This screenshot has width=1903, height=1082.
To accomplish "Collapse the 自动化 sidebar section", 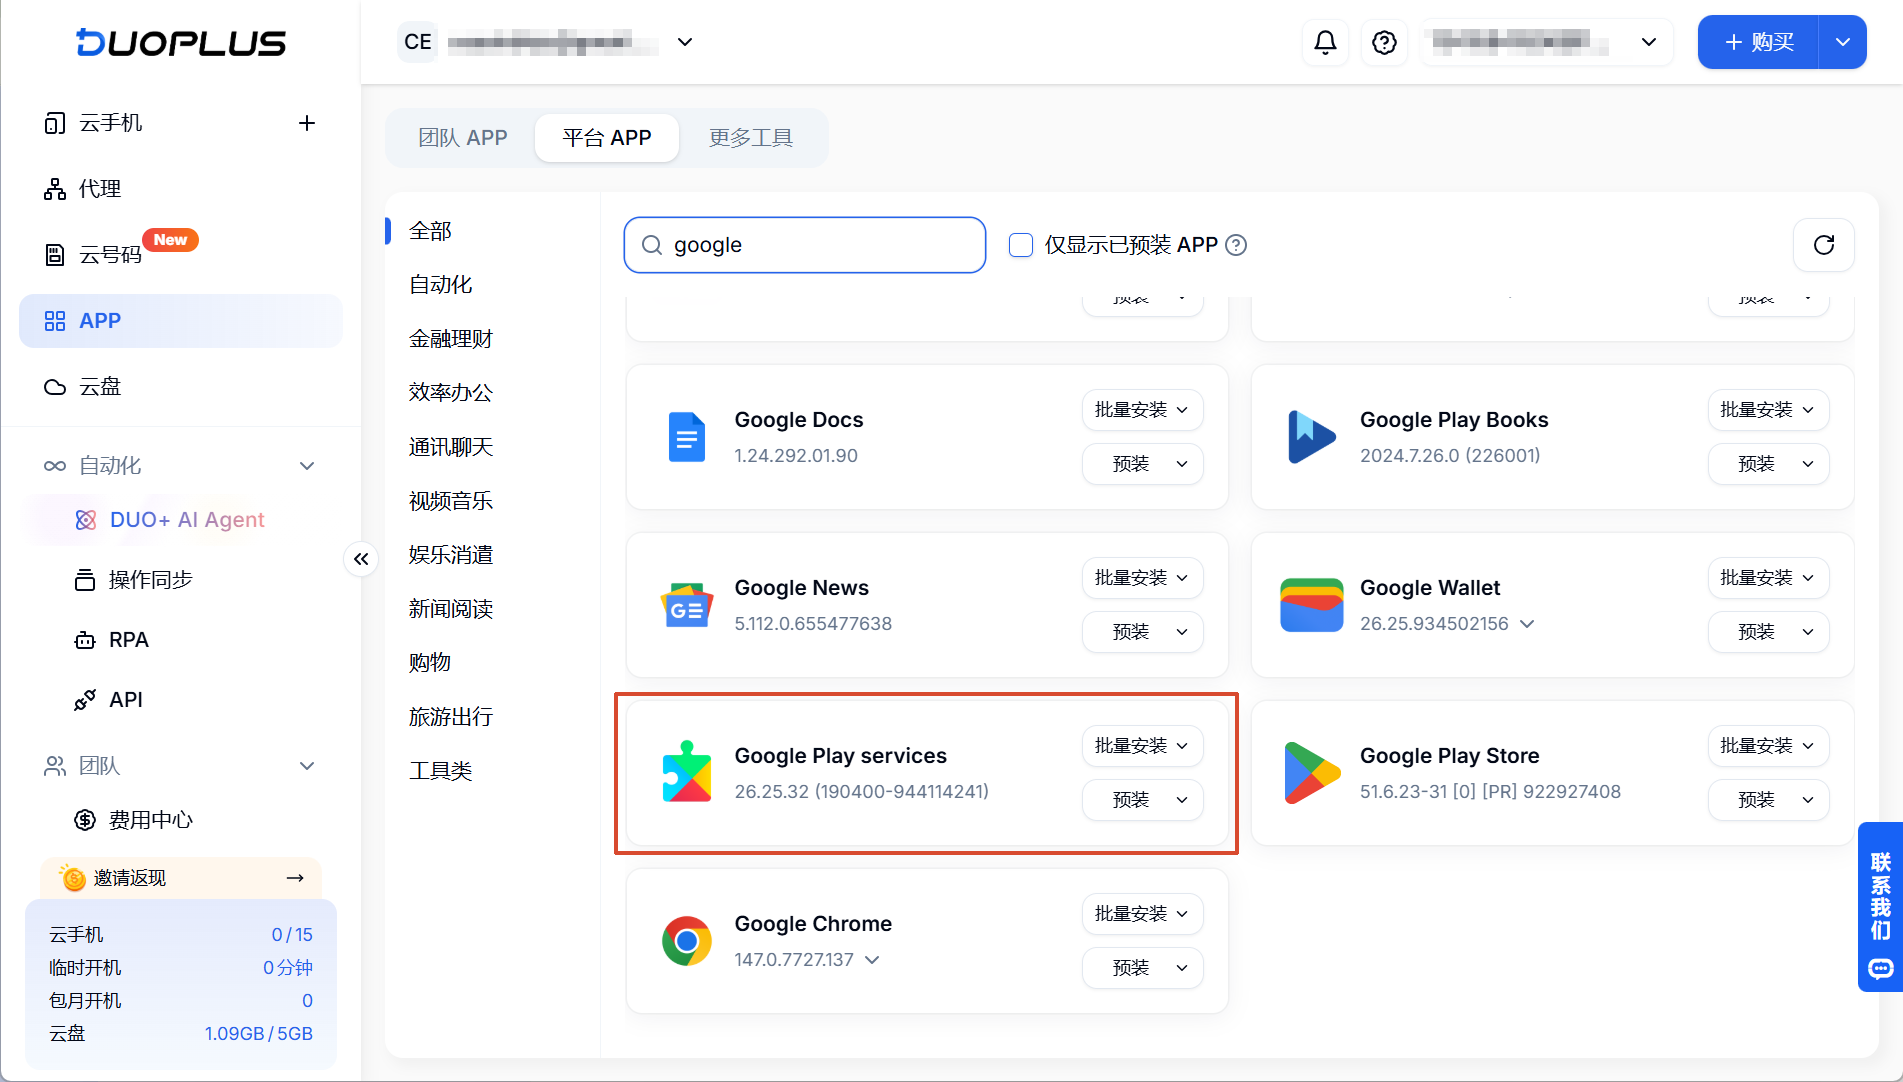I will (307, 466).
